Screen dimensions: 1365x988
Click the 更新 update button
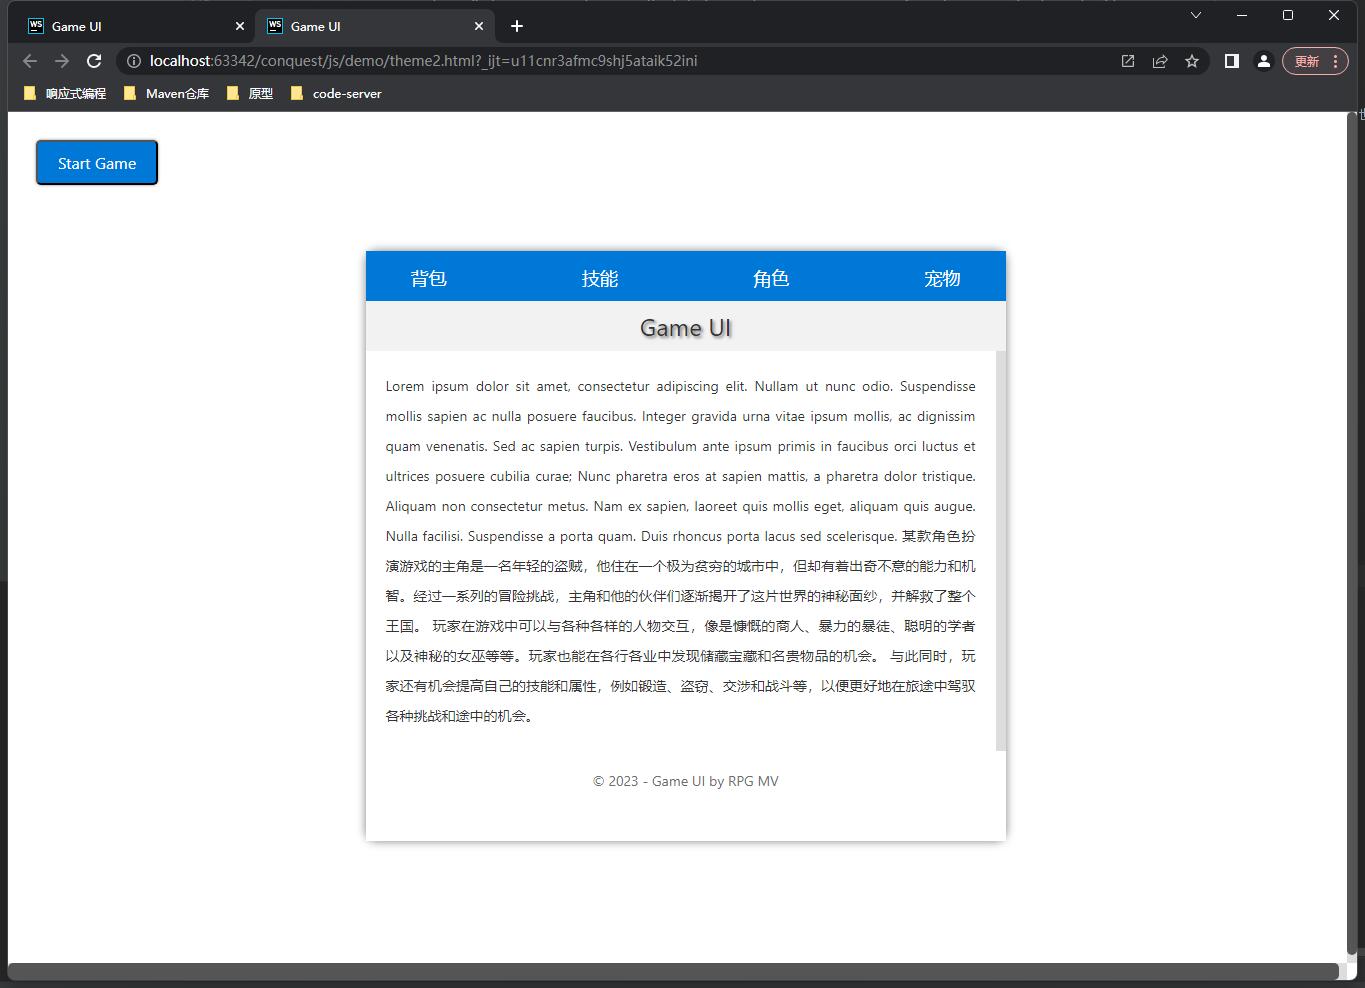pos(1315,61)
